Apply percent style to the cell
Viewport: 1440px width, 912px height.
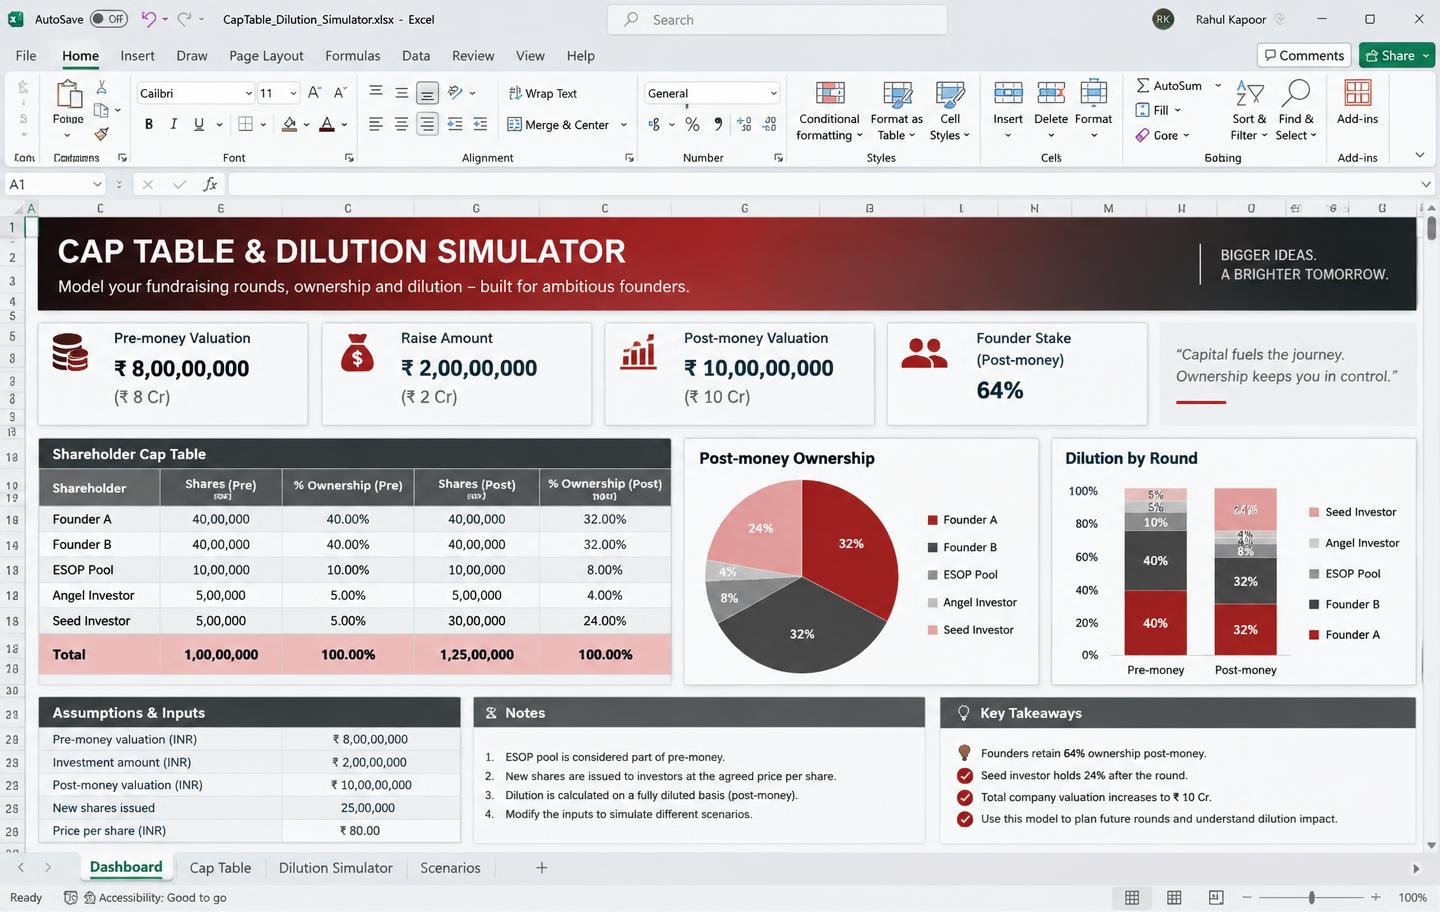click(692, 124)
